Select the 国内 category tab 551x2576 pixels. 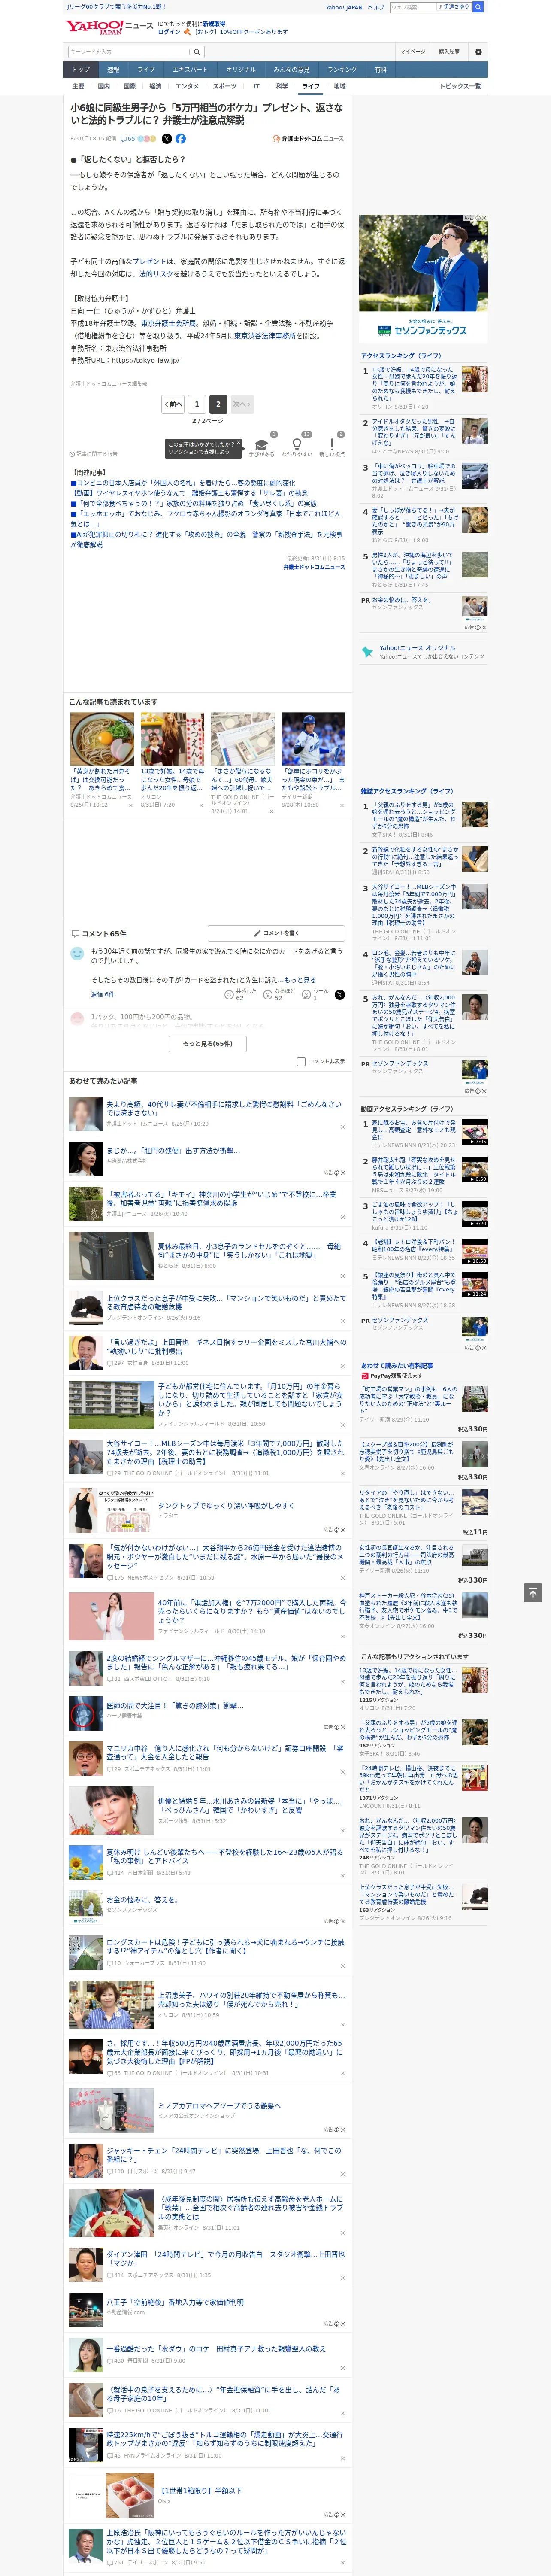pos(104,87)
